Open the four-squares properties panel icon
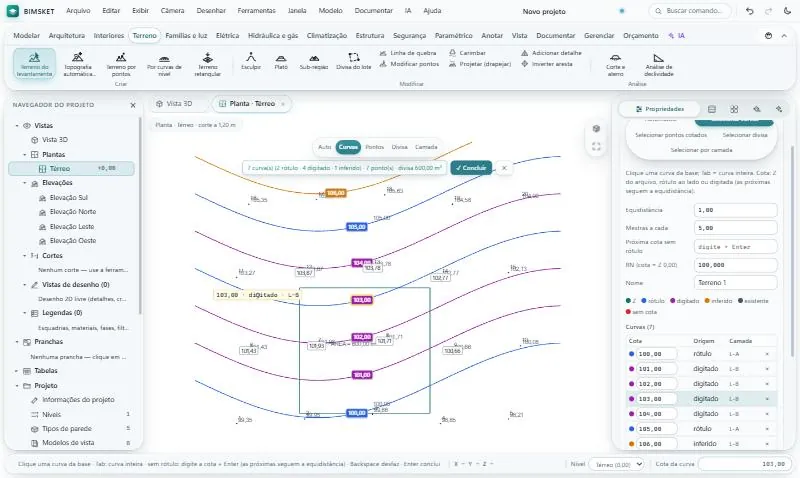This screenshot has height=478, width=800. point(734,109)
